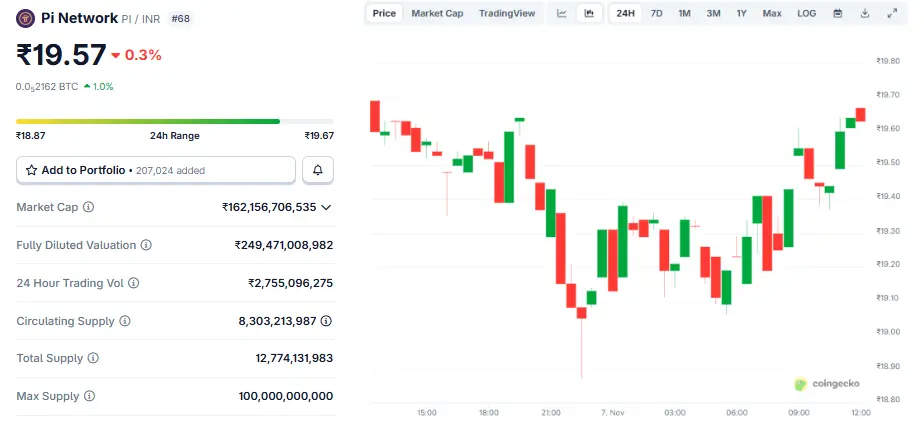
Task: Click the 7. Nov date axis label
Action: pos(613,413)
